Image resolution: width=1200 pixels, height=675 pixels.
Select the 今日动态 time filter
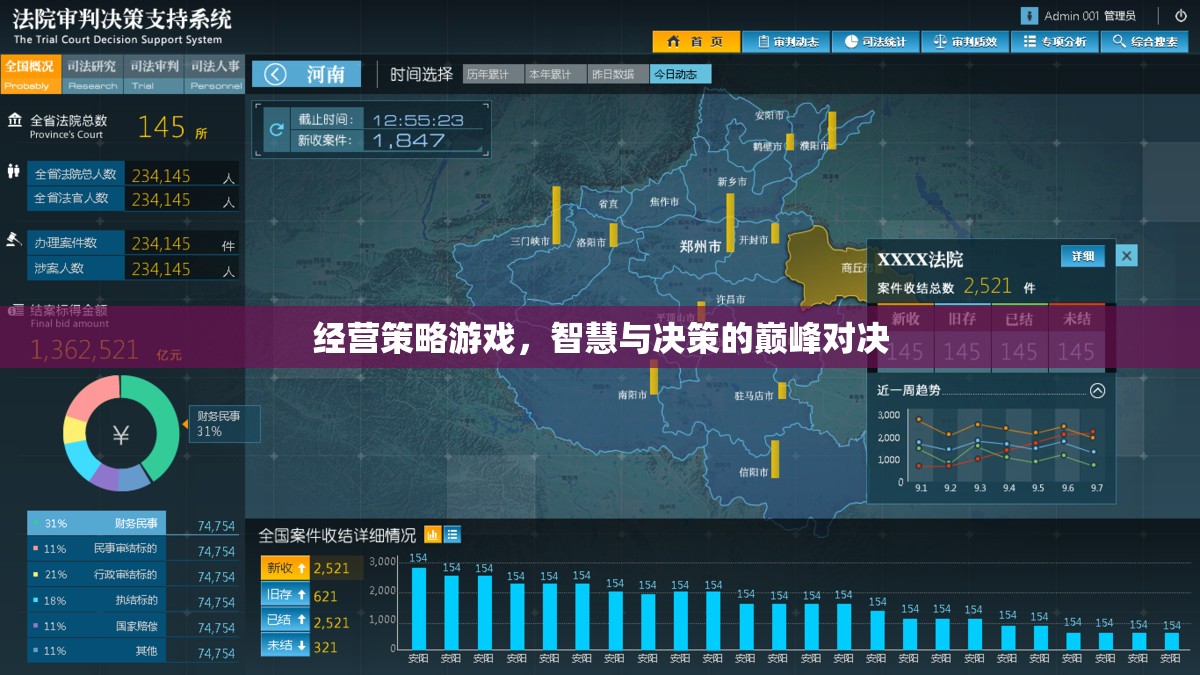click(x=680, y=74)
